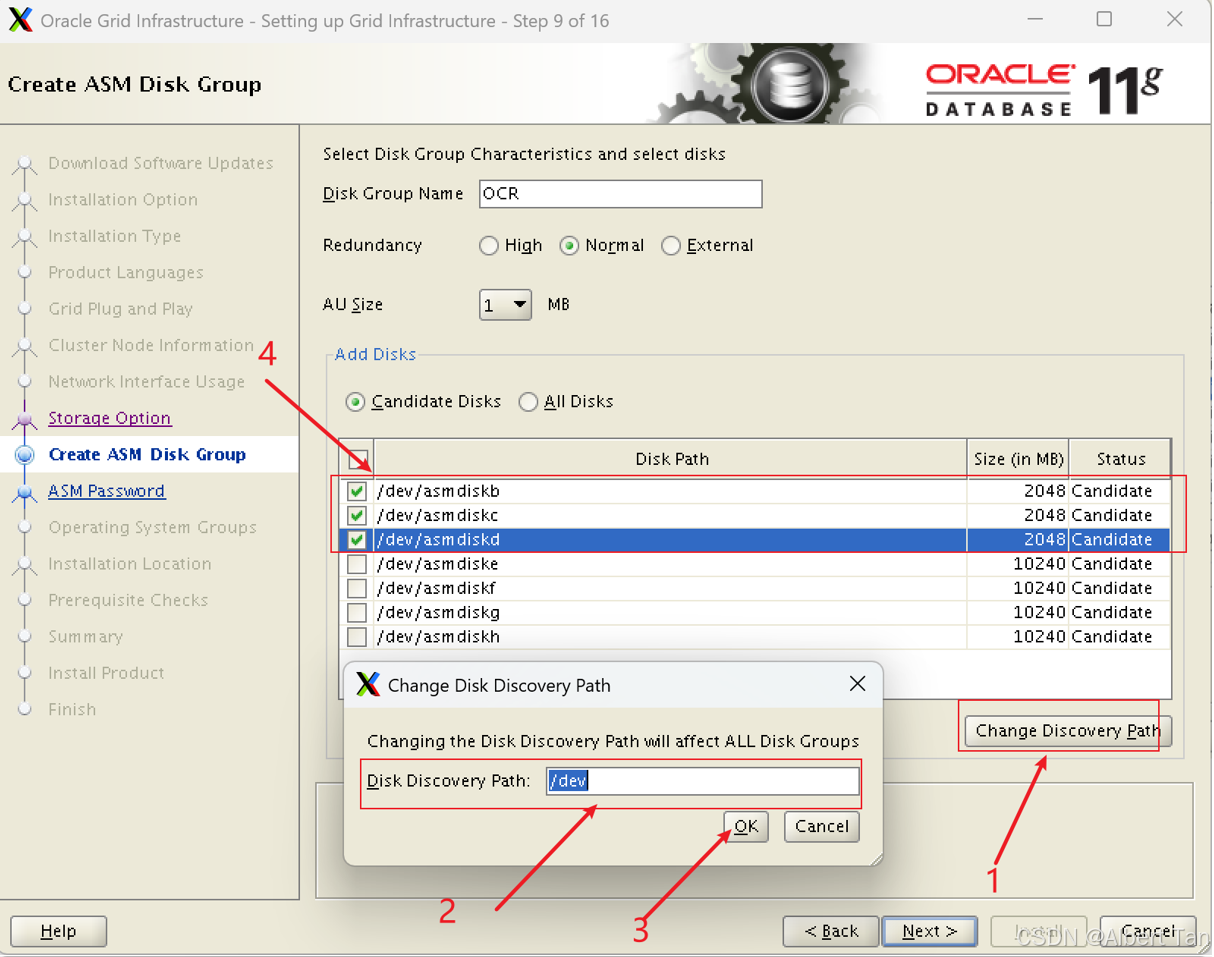Click Candidate status of /dev/asmdiskh

[1111, 636]
